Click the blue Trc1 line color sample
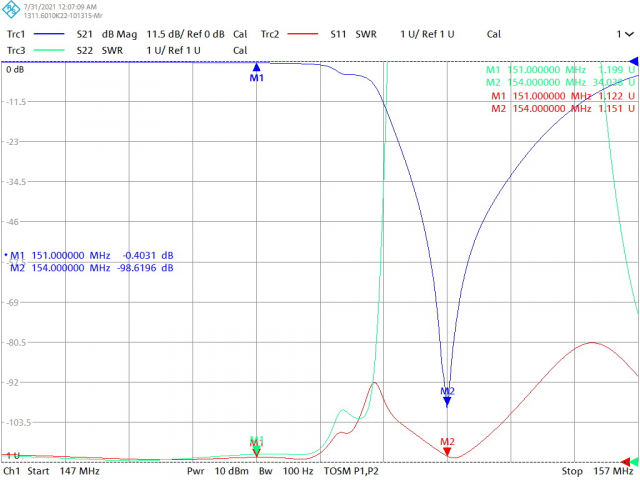Image resolution: width=640 pixels, height=480 pixels. point(49,34)
